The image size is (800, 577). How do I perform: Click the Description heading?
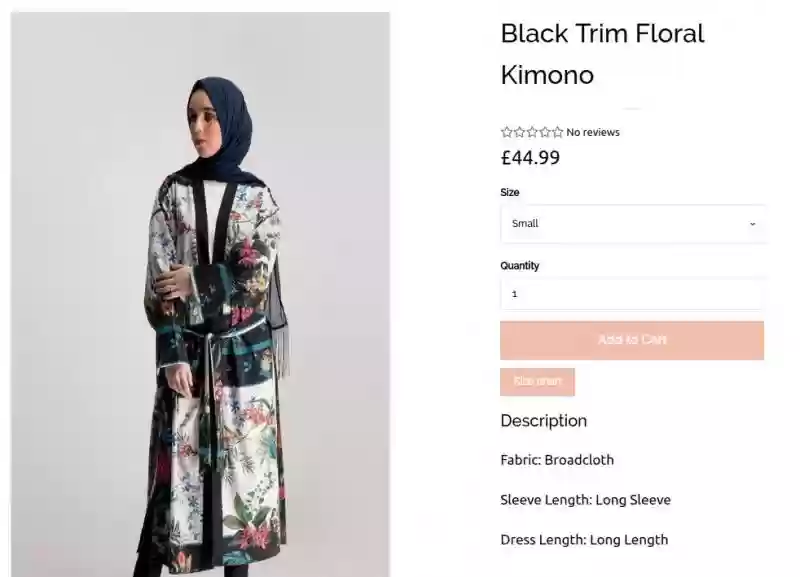pyautogui.click(x=543, y=421)
